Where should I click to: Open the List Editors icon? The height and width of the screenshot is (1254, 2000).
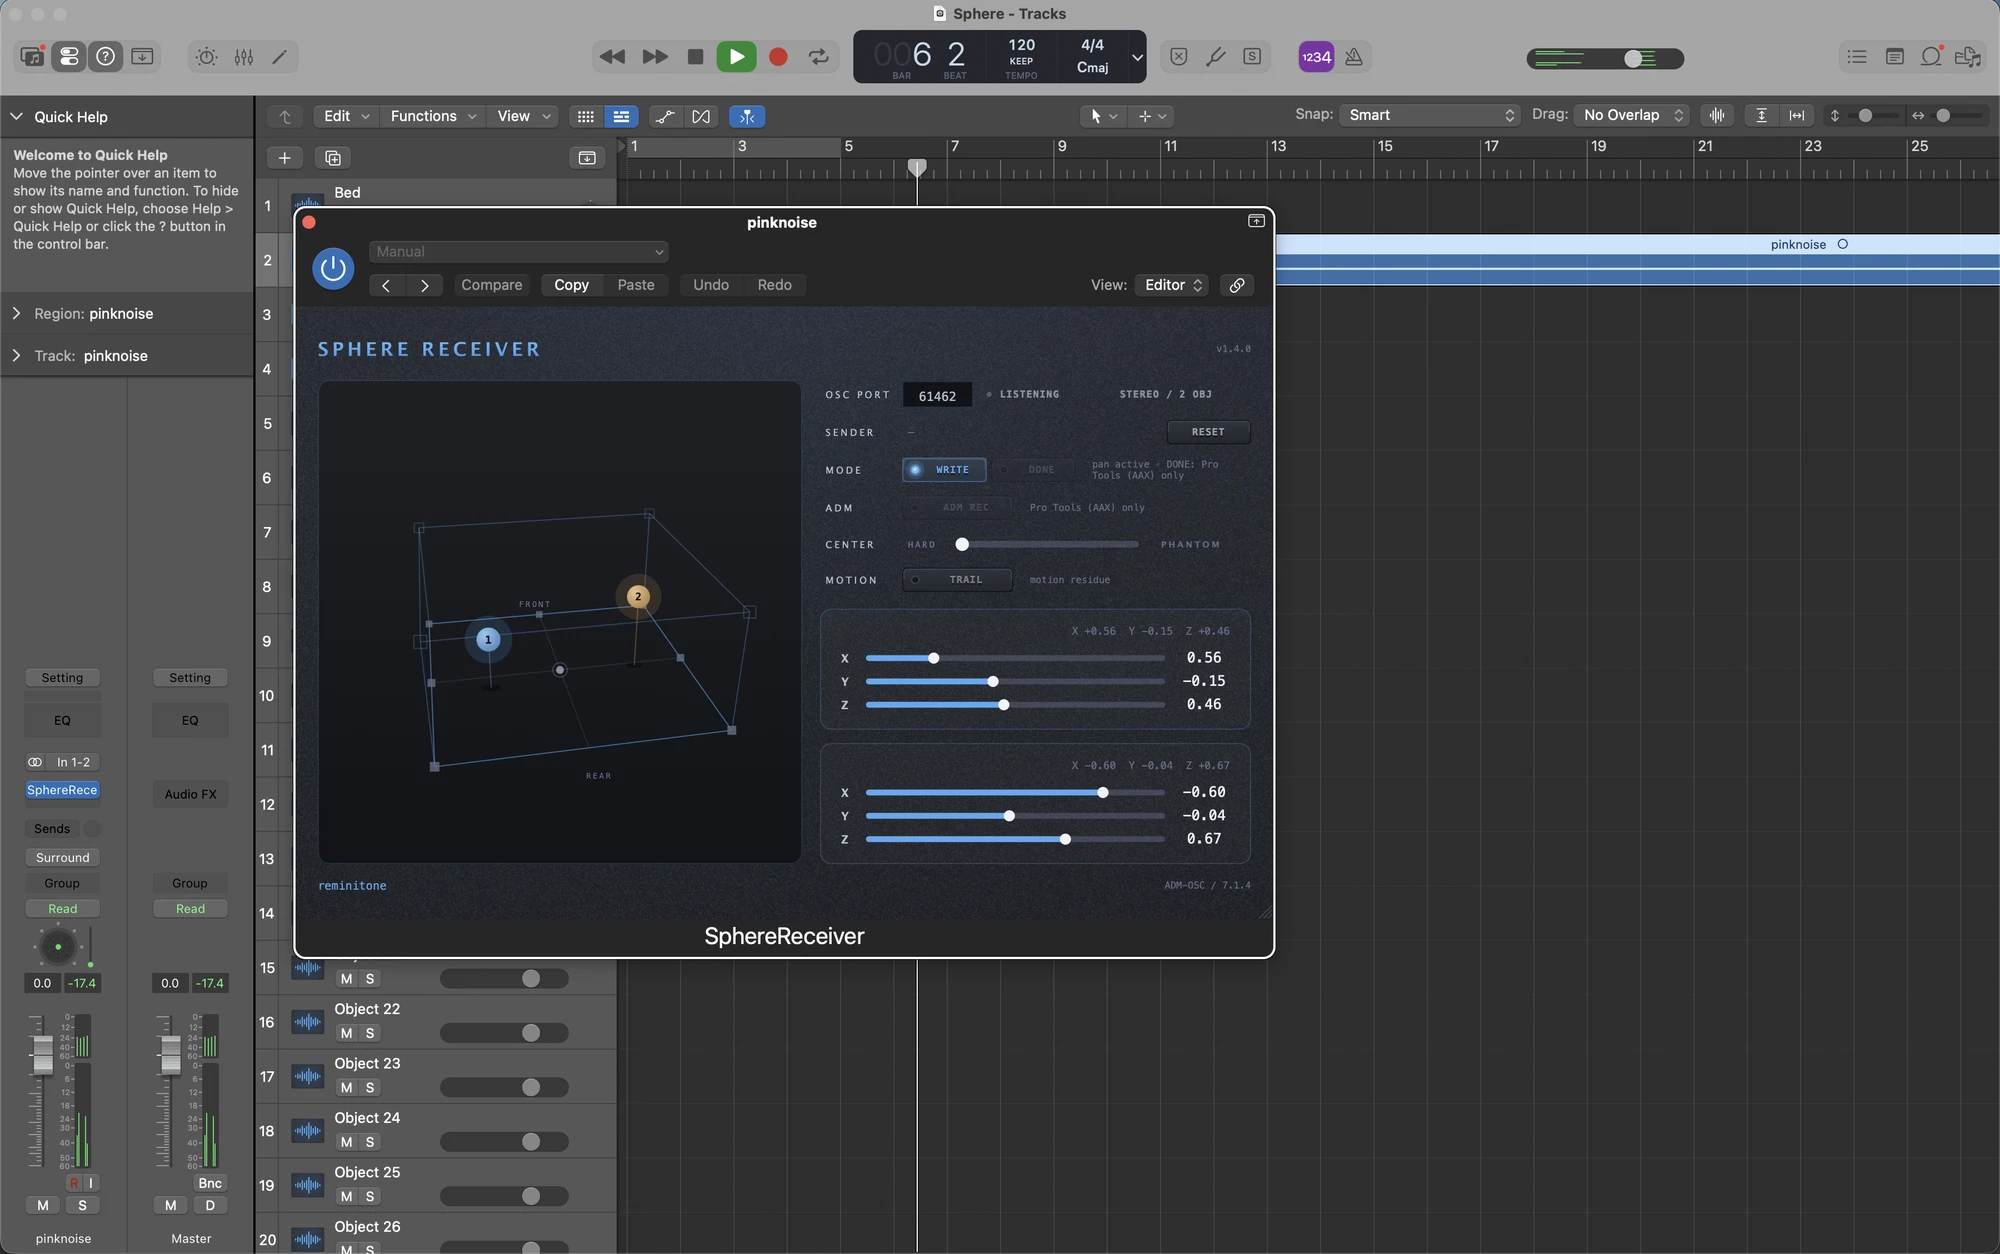point(1857,57)
